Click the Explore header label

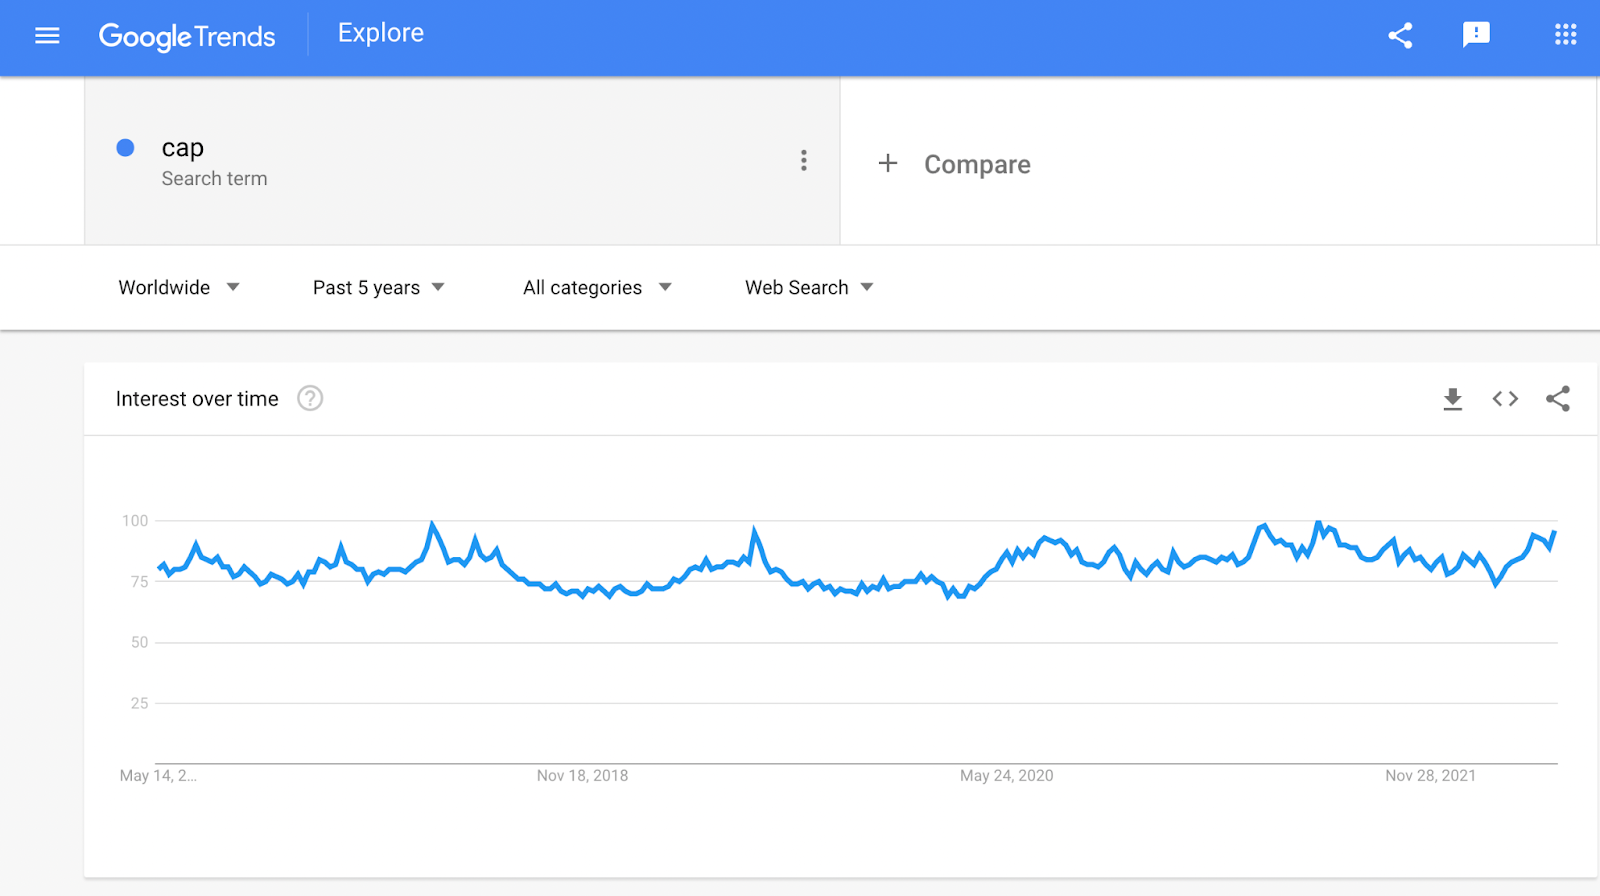[381, 33]
